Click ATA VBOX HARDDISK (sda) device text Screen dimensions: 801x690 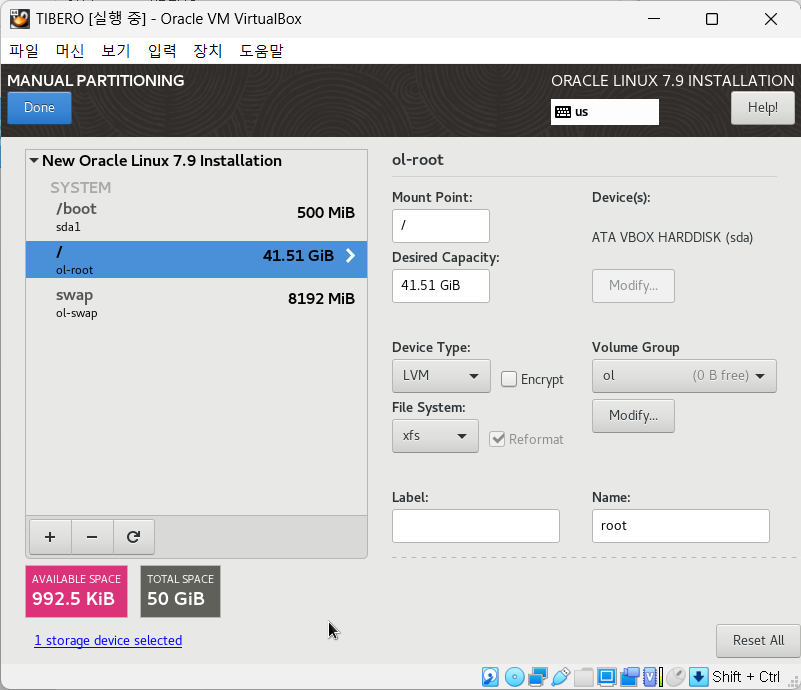pos(672,237)
